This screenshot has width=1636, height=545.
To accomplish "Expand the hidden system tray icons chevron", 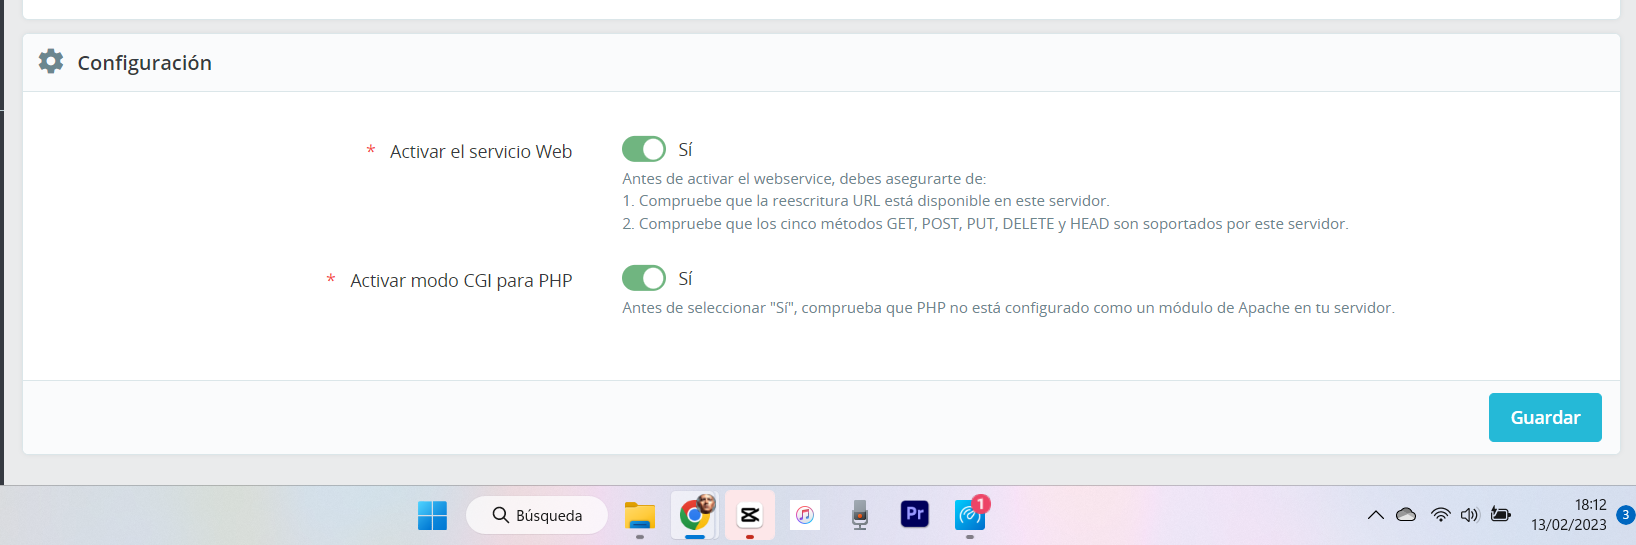I will tap(1376, 515).
